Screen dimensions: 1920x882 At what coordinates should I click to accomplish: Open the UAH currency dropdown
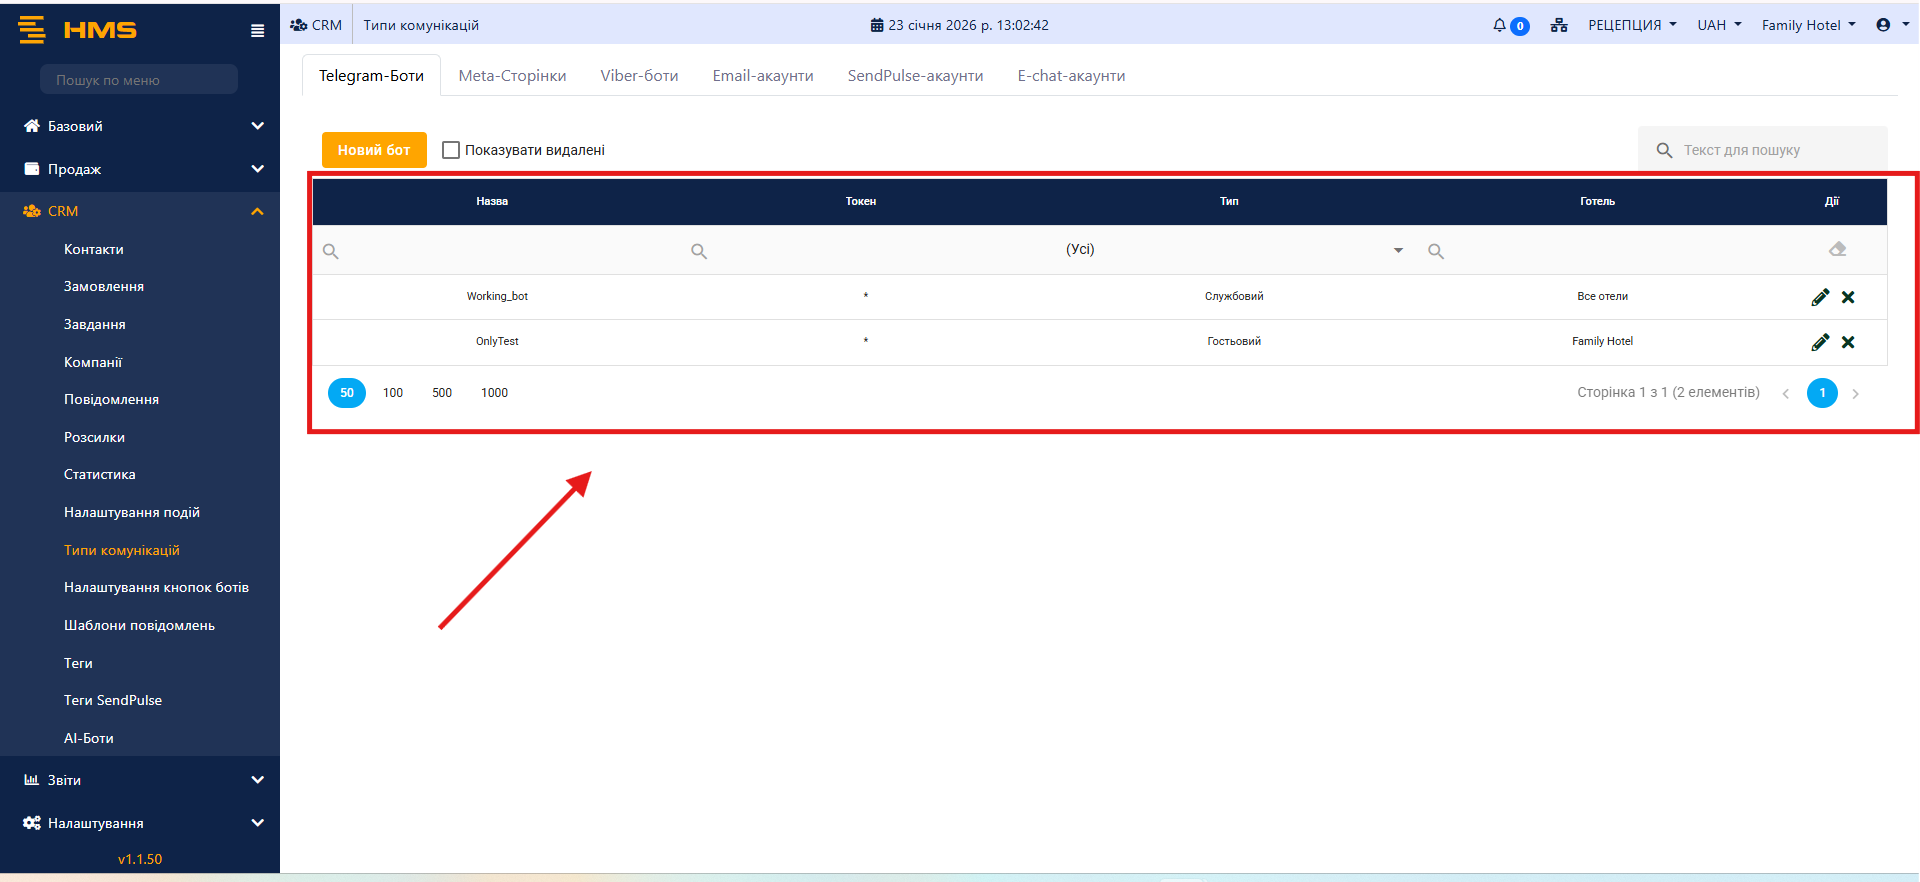(x=1718, y=25)
